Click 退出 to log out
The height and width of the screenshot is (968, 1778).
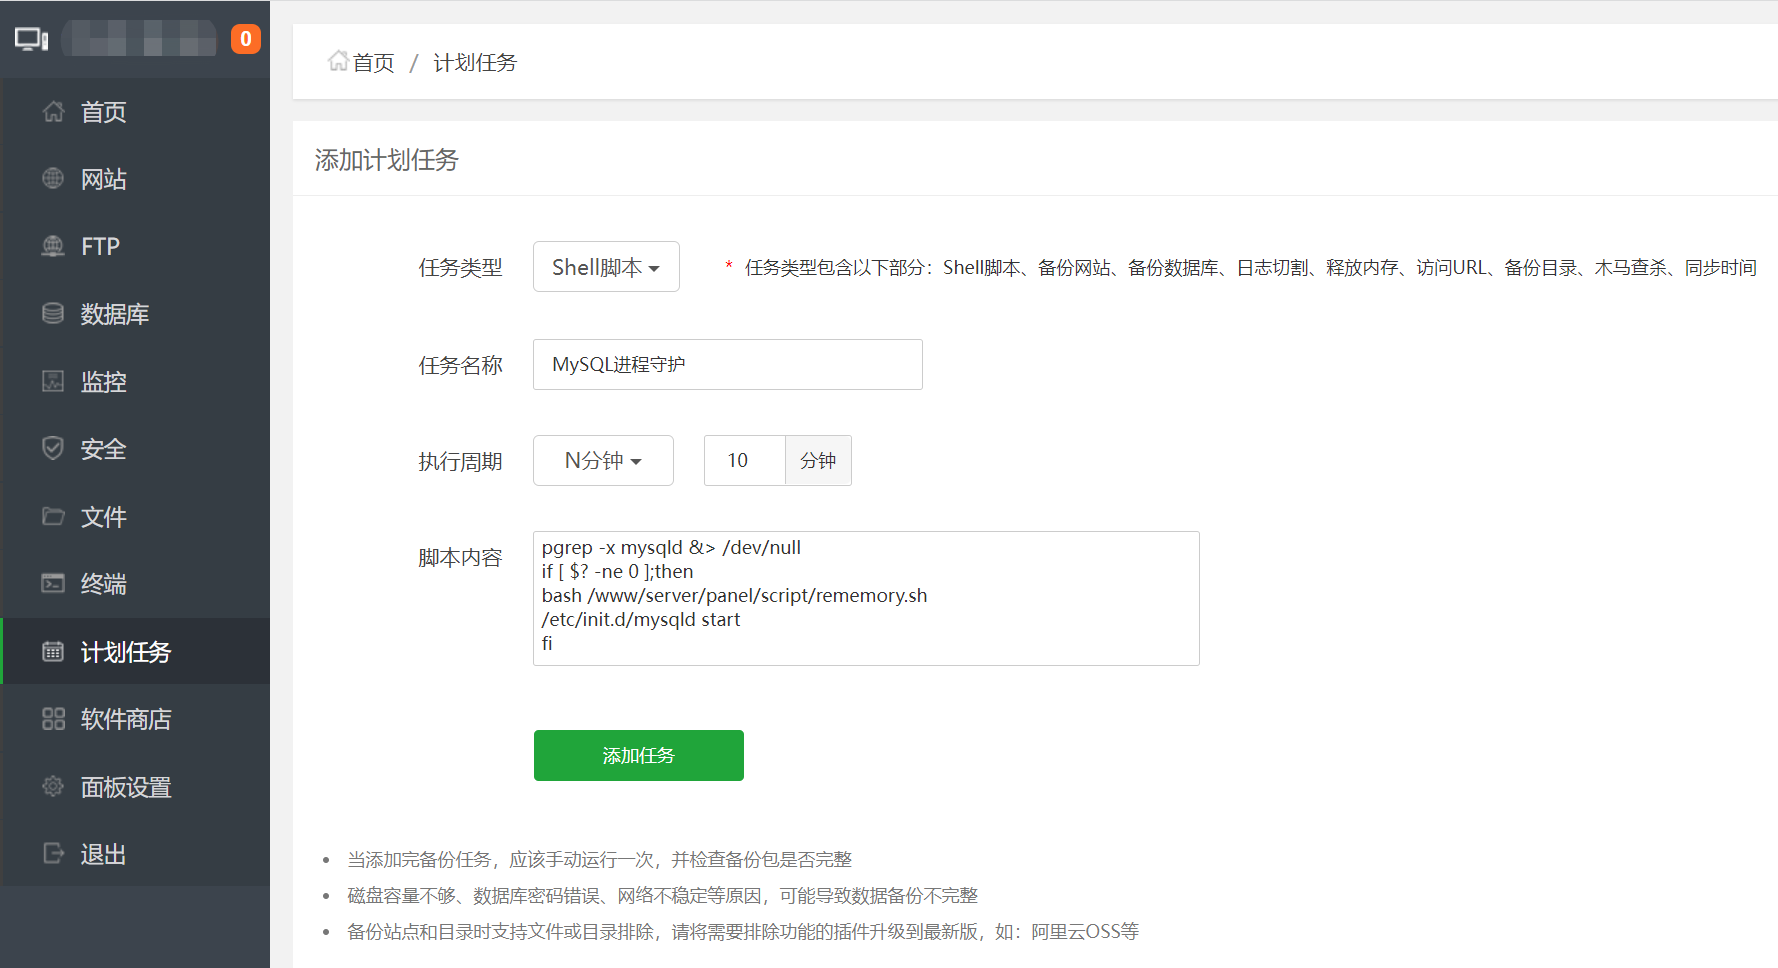point(103,854)
